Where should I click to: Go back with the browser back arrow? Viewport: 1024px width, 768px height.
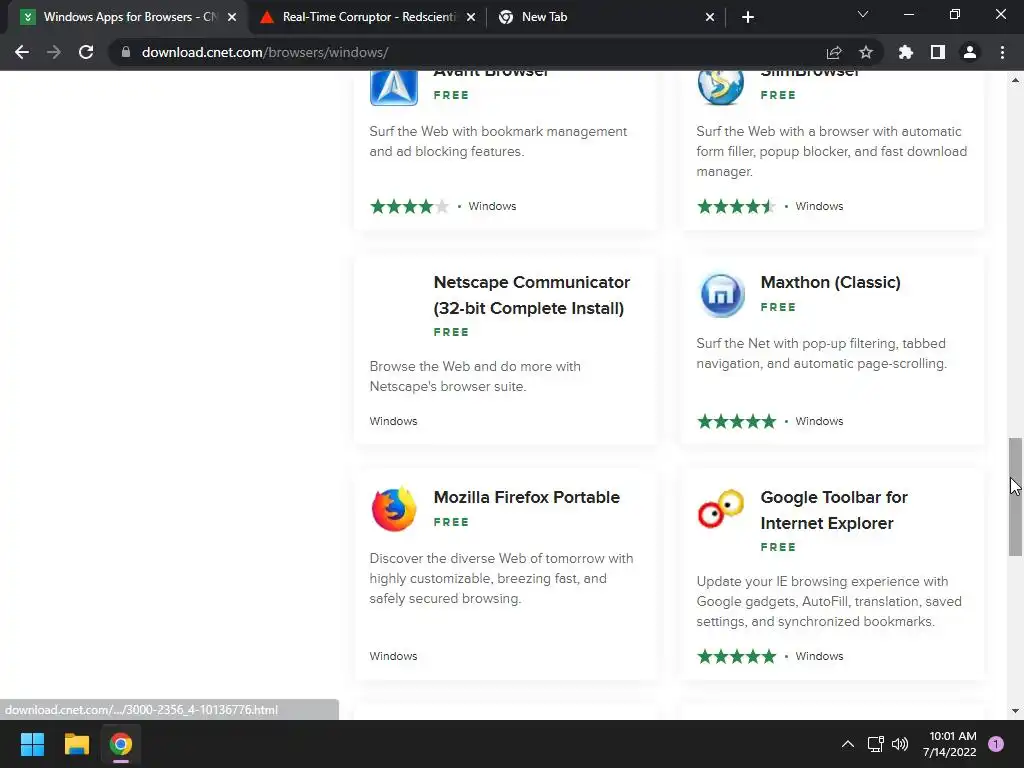tap(22, 52)
